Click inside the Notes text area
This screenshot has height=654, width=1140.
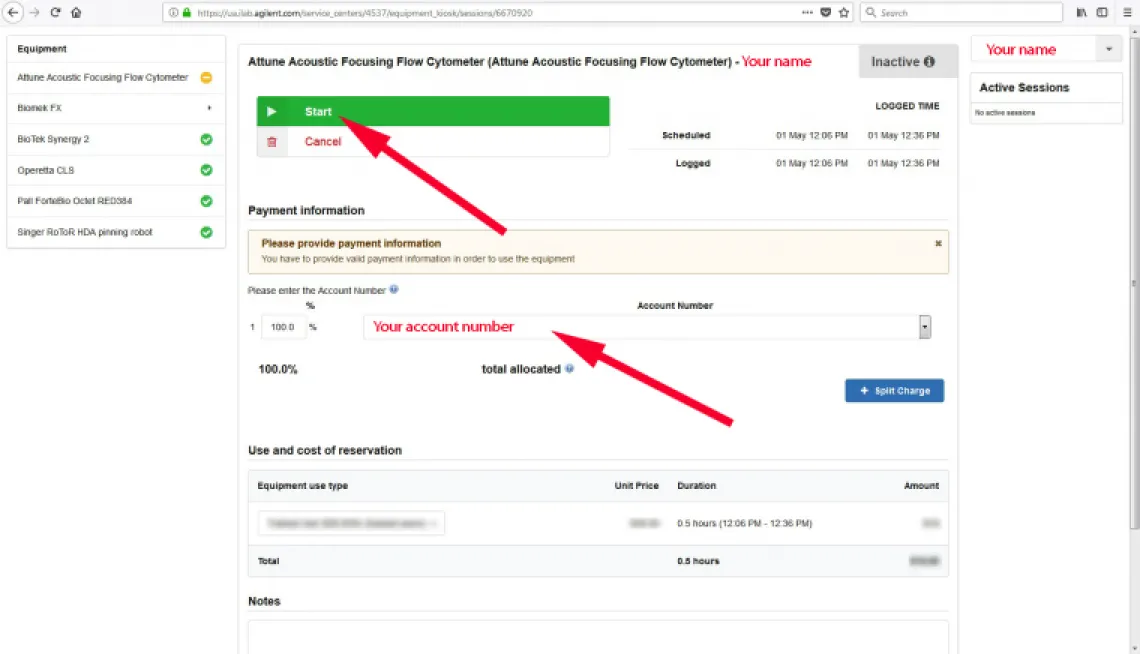click(598, 636)
